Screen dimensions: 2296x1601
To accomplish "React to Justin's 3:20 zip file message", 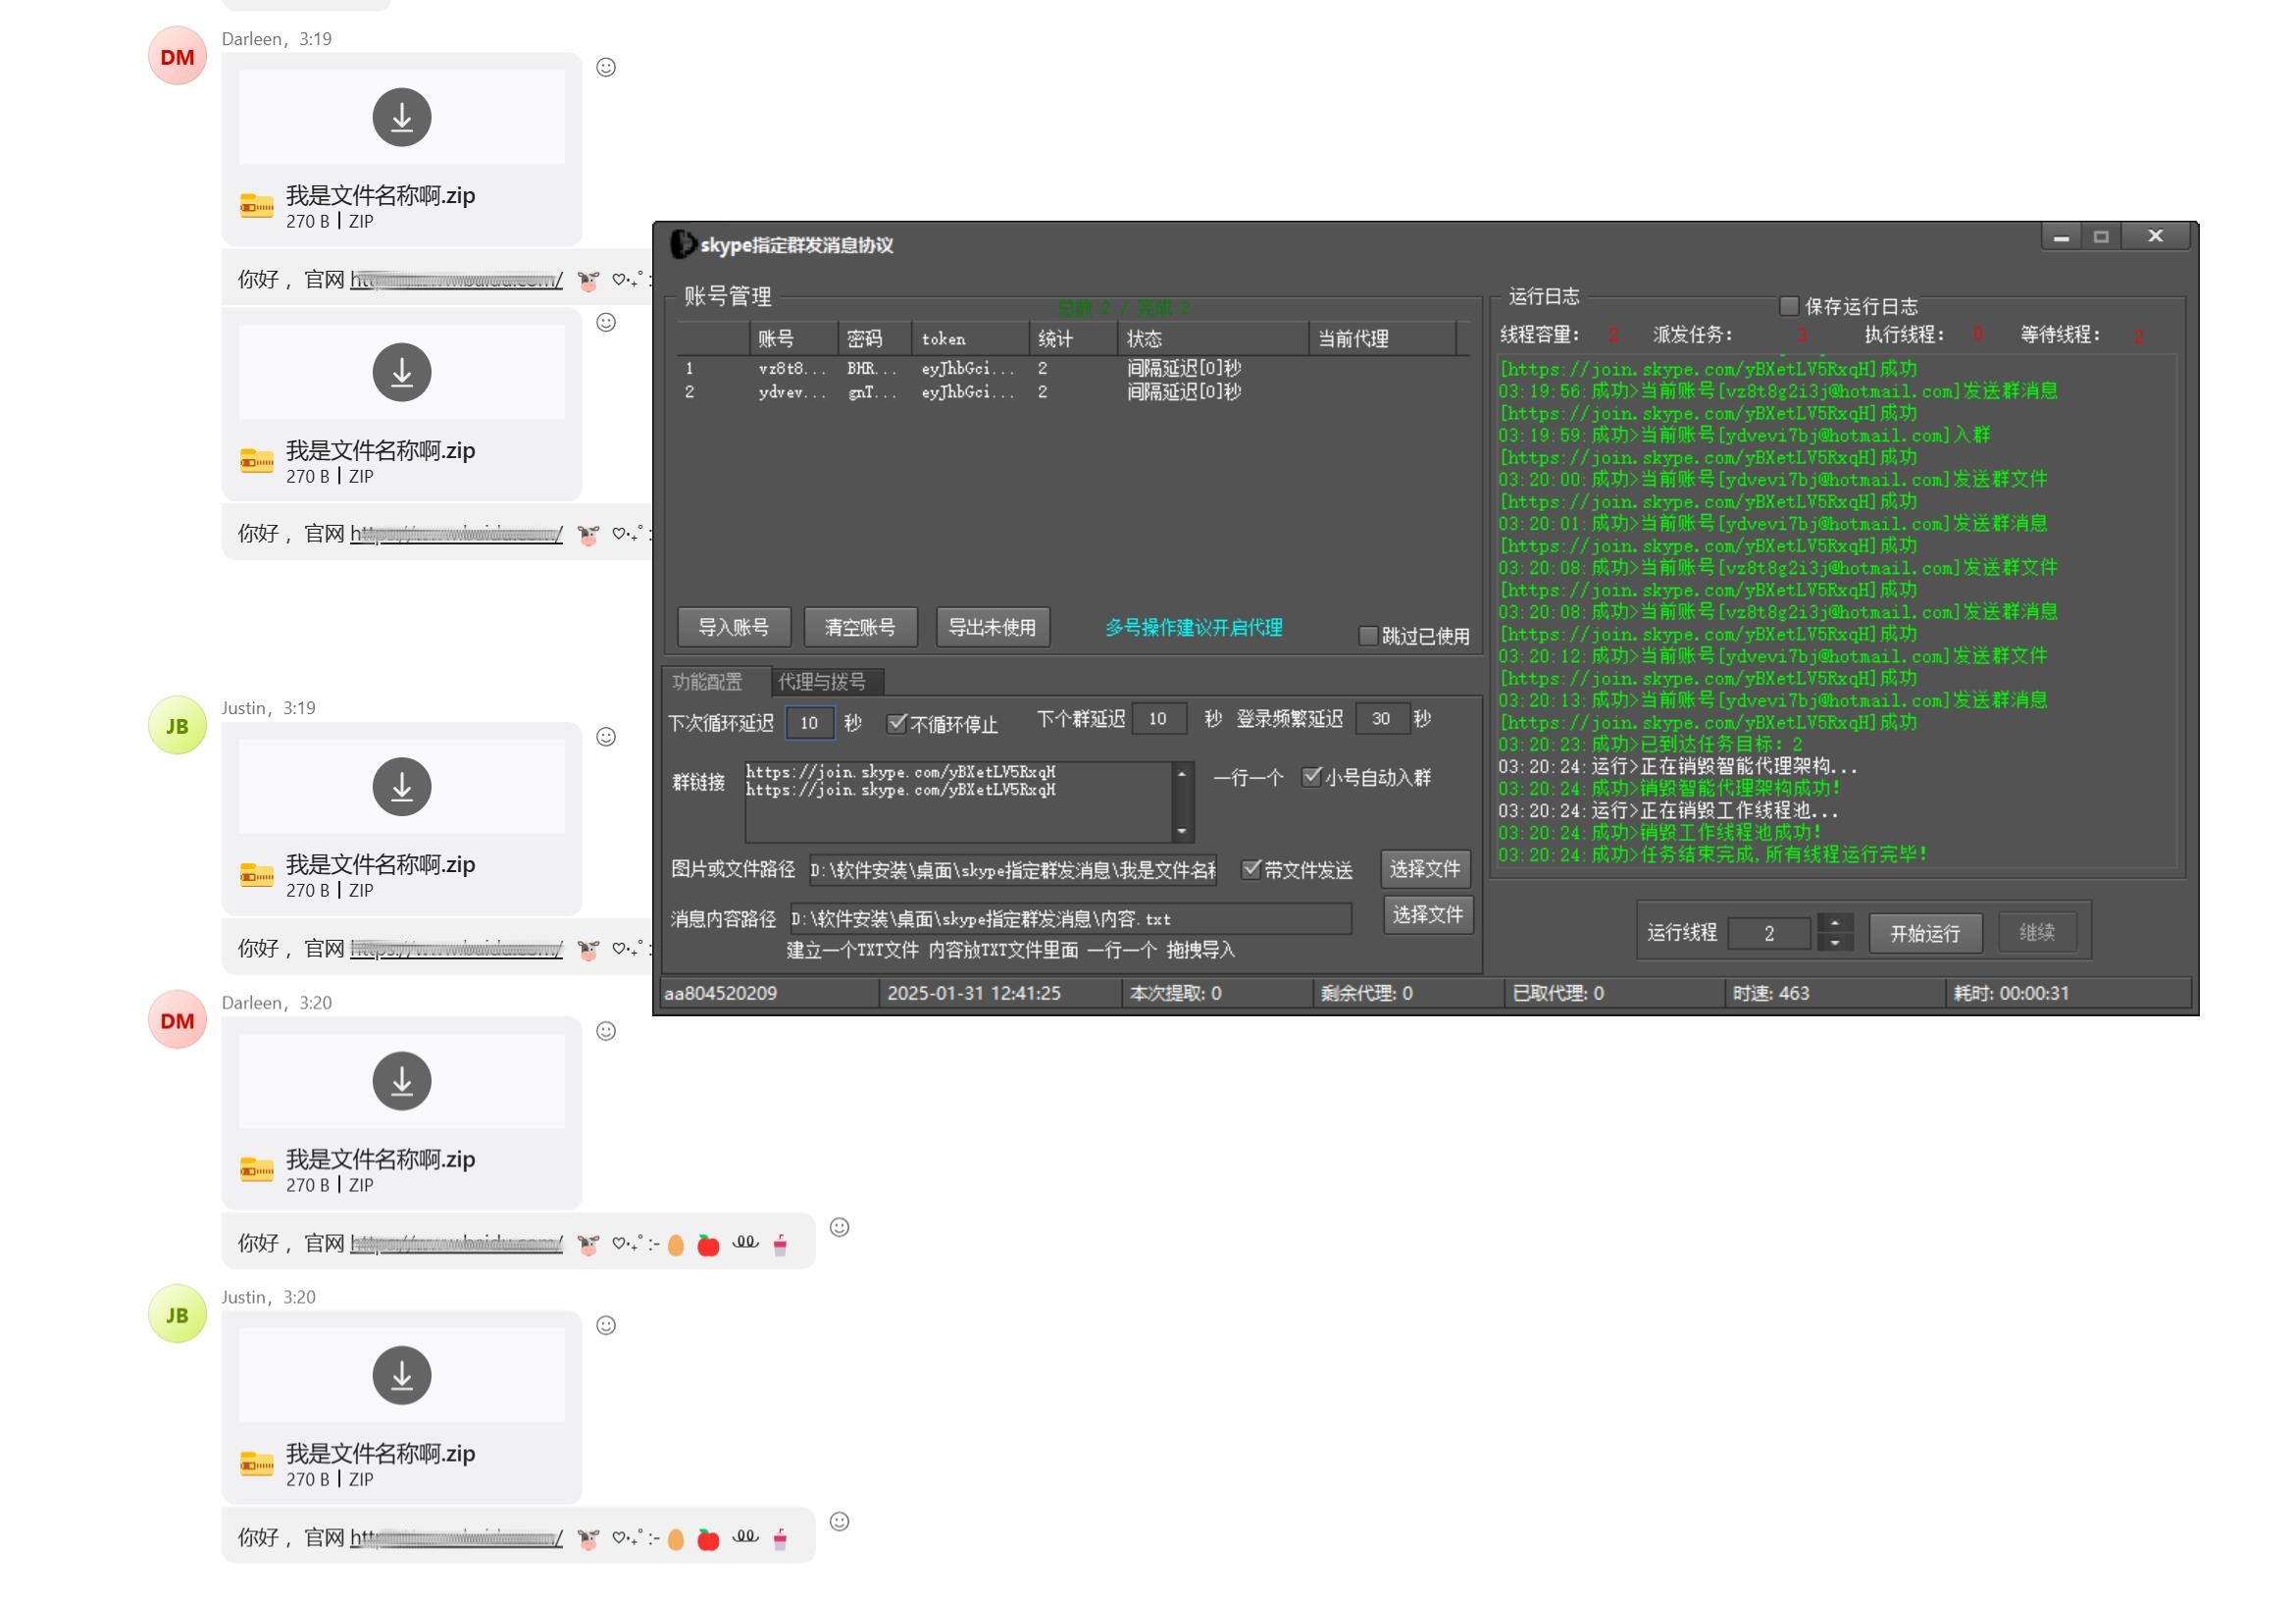I will click(x=606, y=1325).
